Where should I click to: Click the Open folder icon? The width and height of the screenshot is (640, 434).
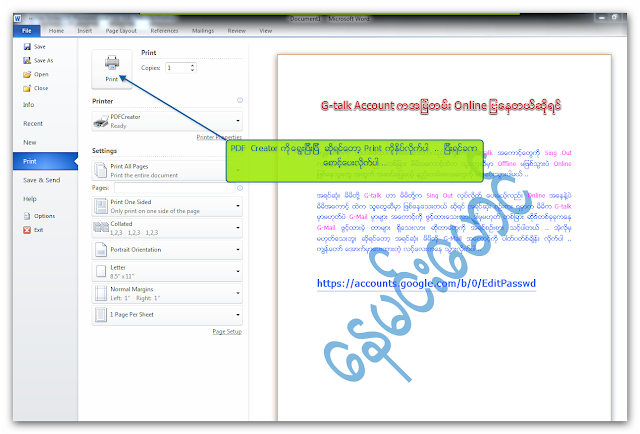tap(27, 74)
